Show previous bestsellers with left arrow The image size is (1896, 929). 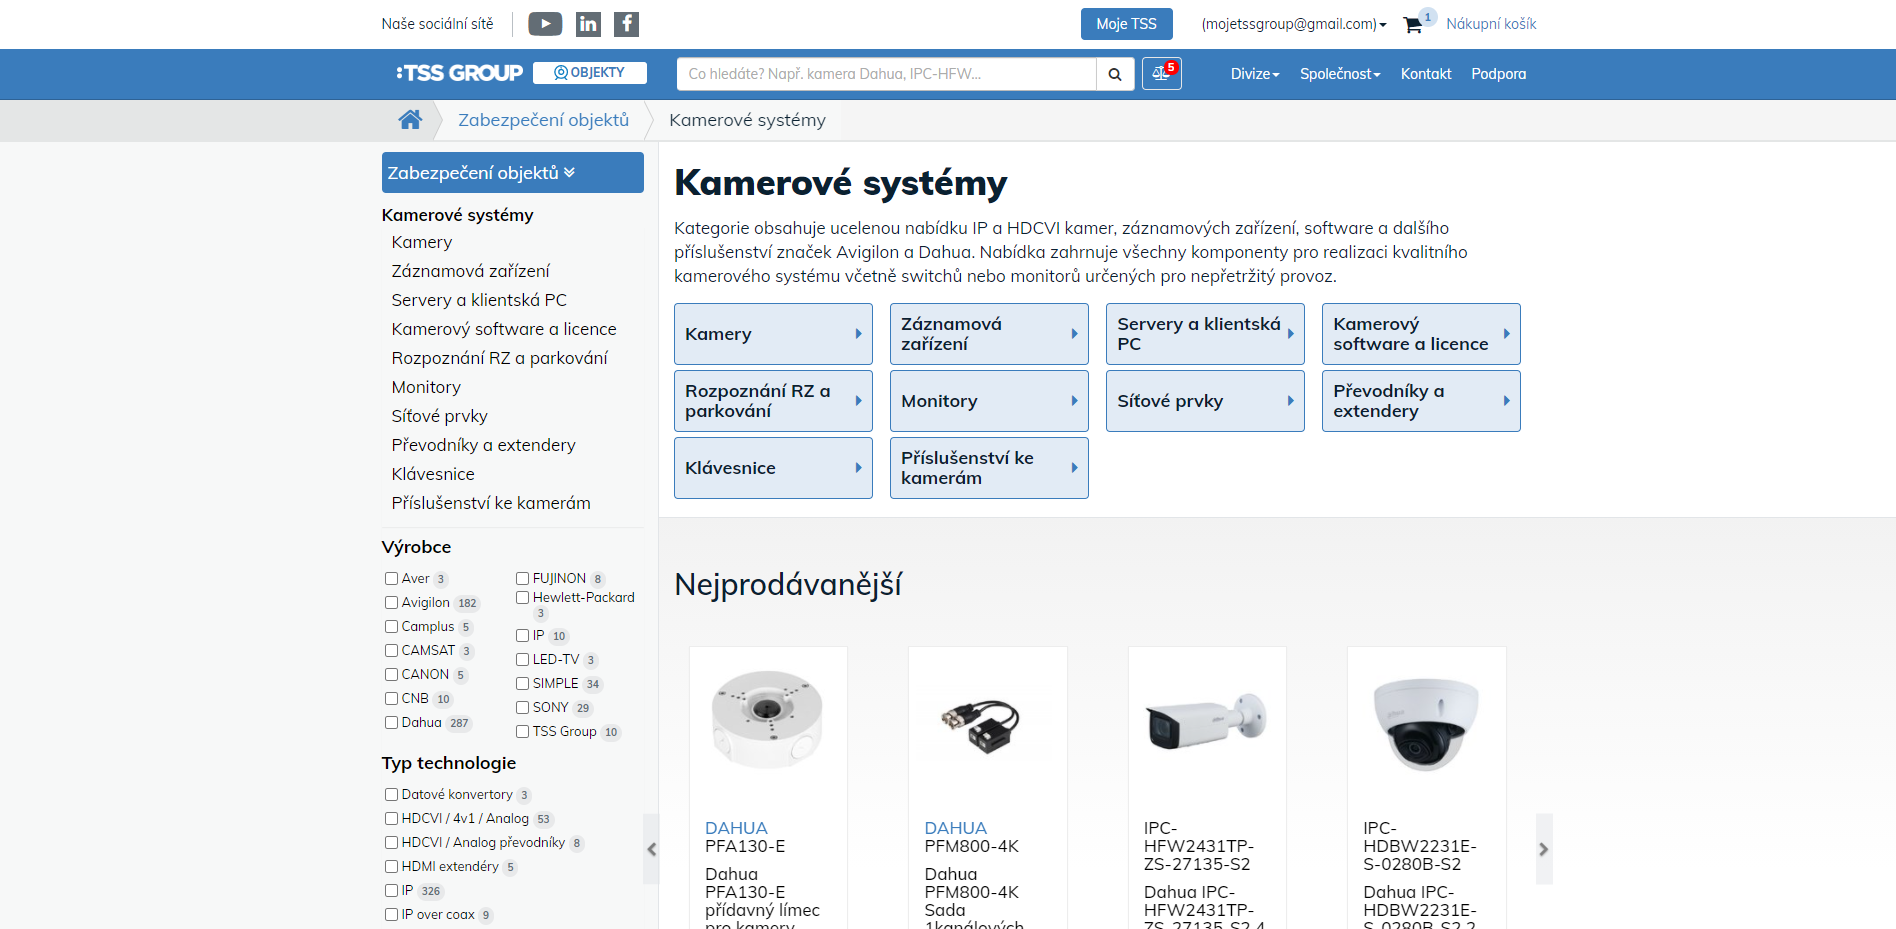[x=652, y=849]
